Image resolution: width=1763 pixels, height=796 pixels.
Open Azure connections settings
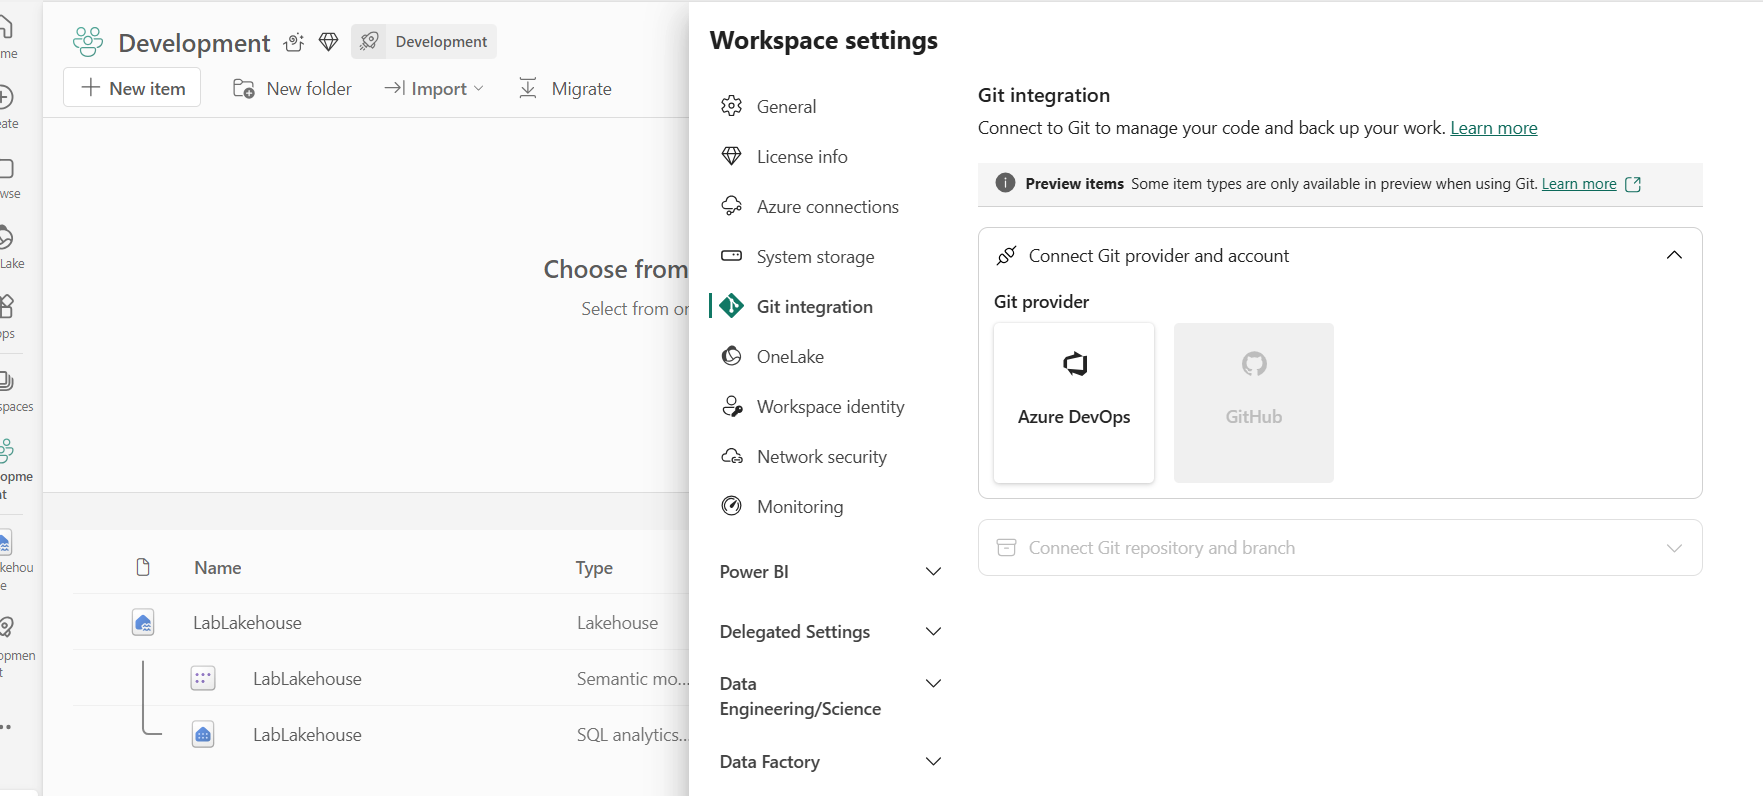[x=828, y=207]
